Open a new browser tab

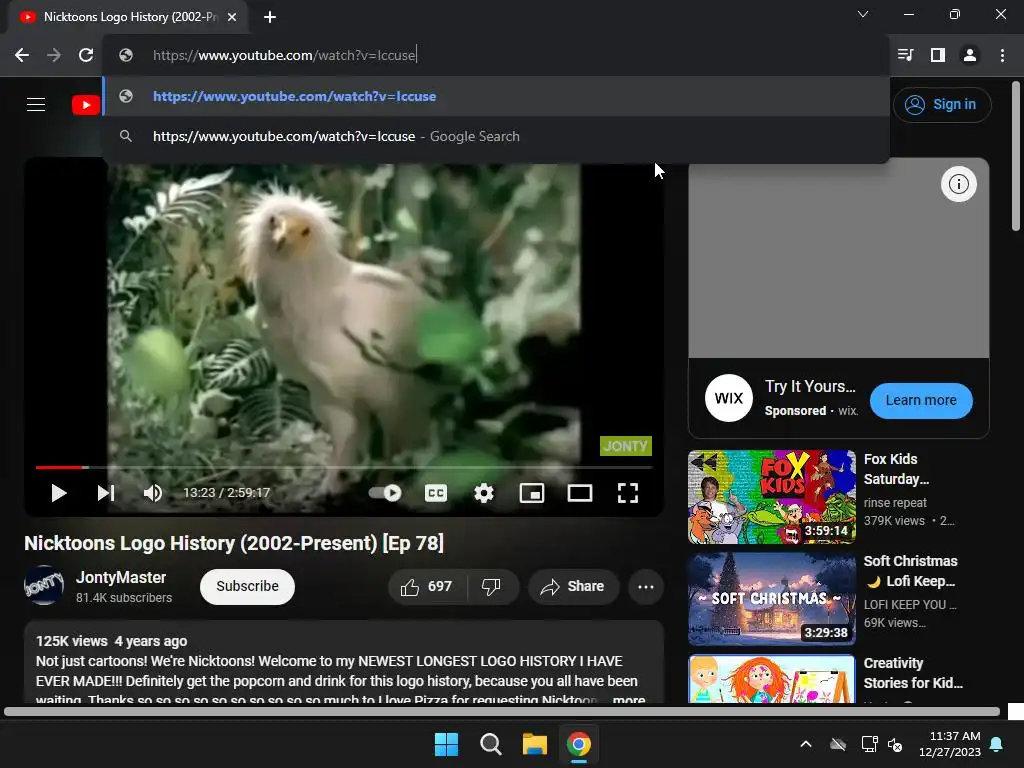pyautogui.click(x=270, y=17)
